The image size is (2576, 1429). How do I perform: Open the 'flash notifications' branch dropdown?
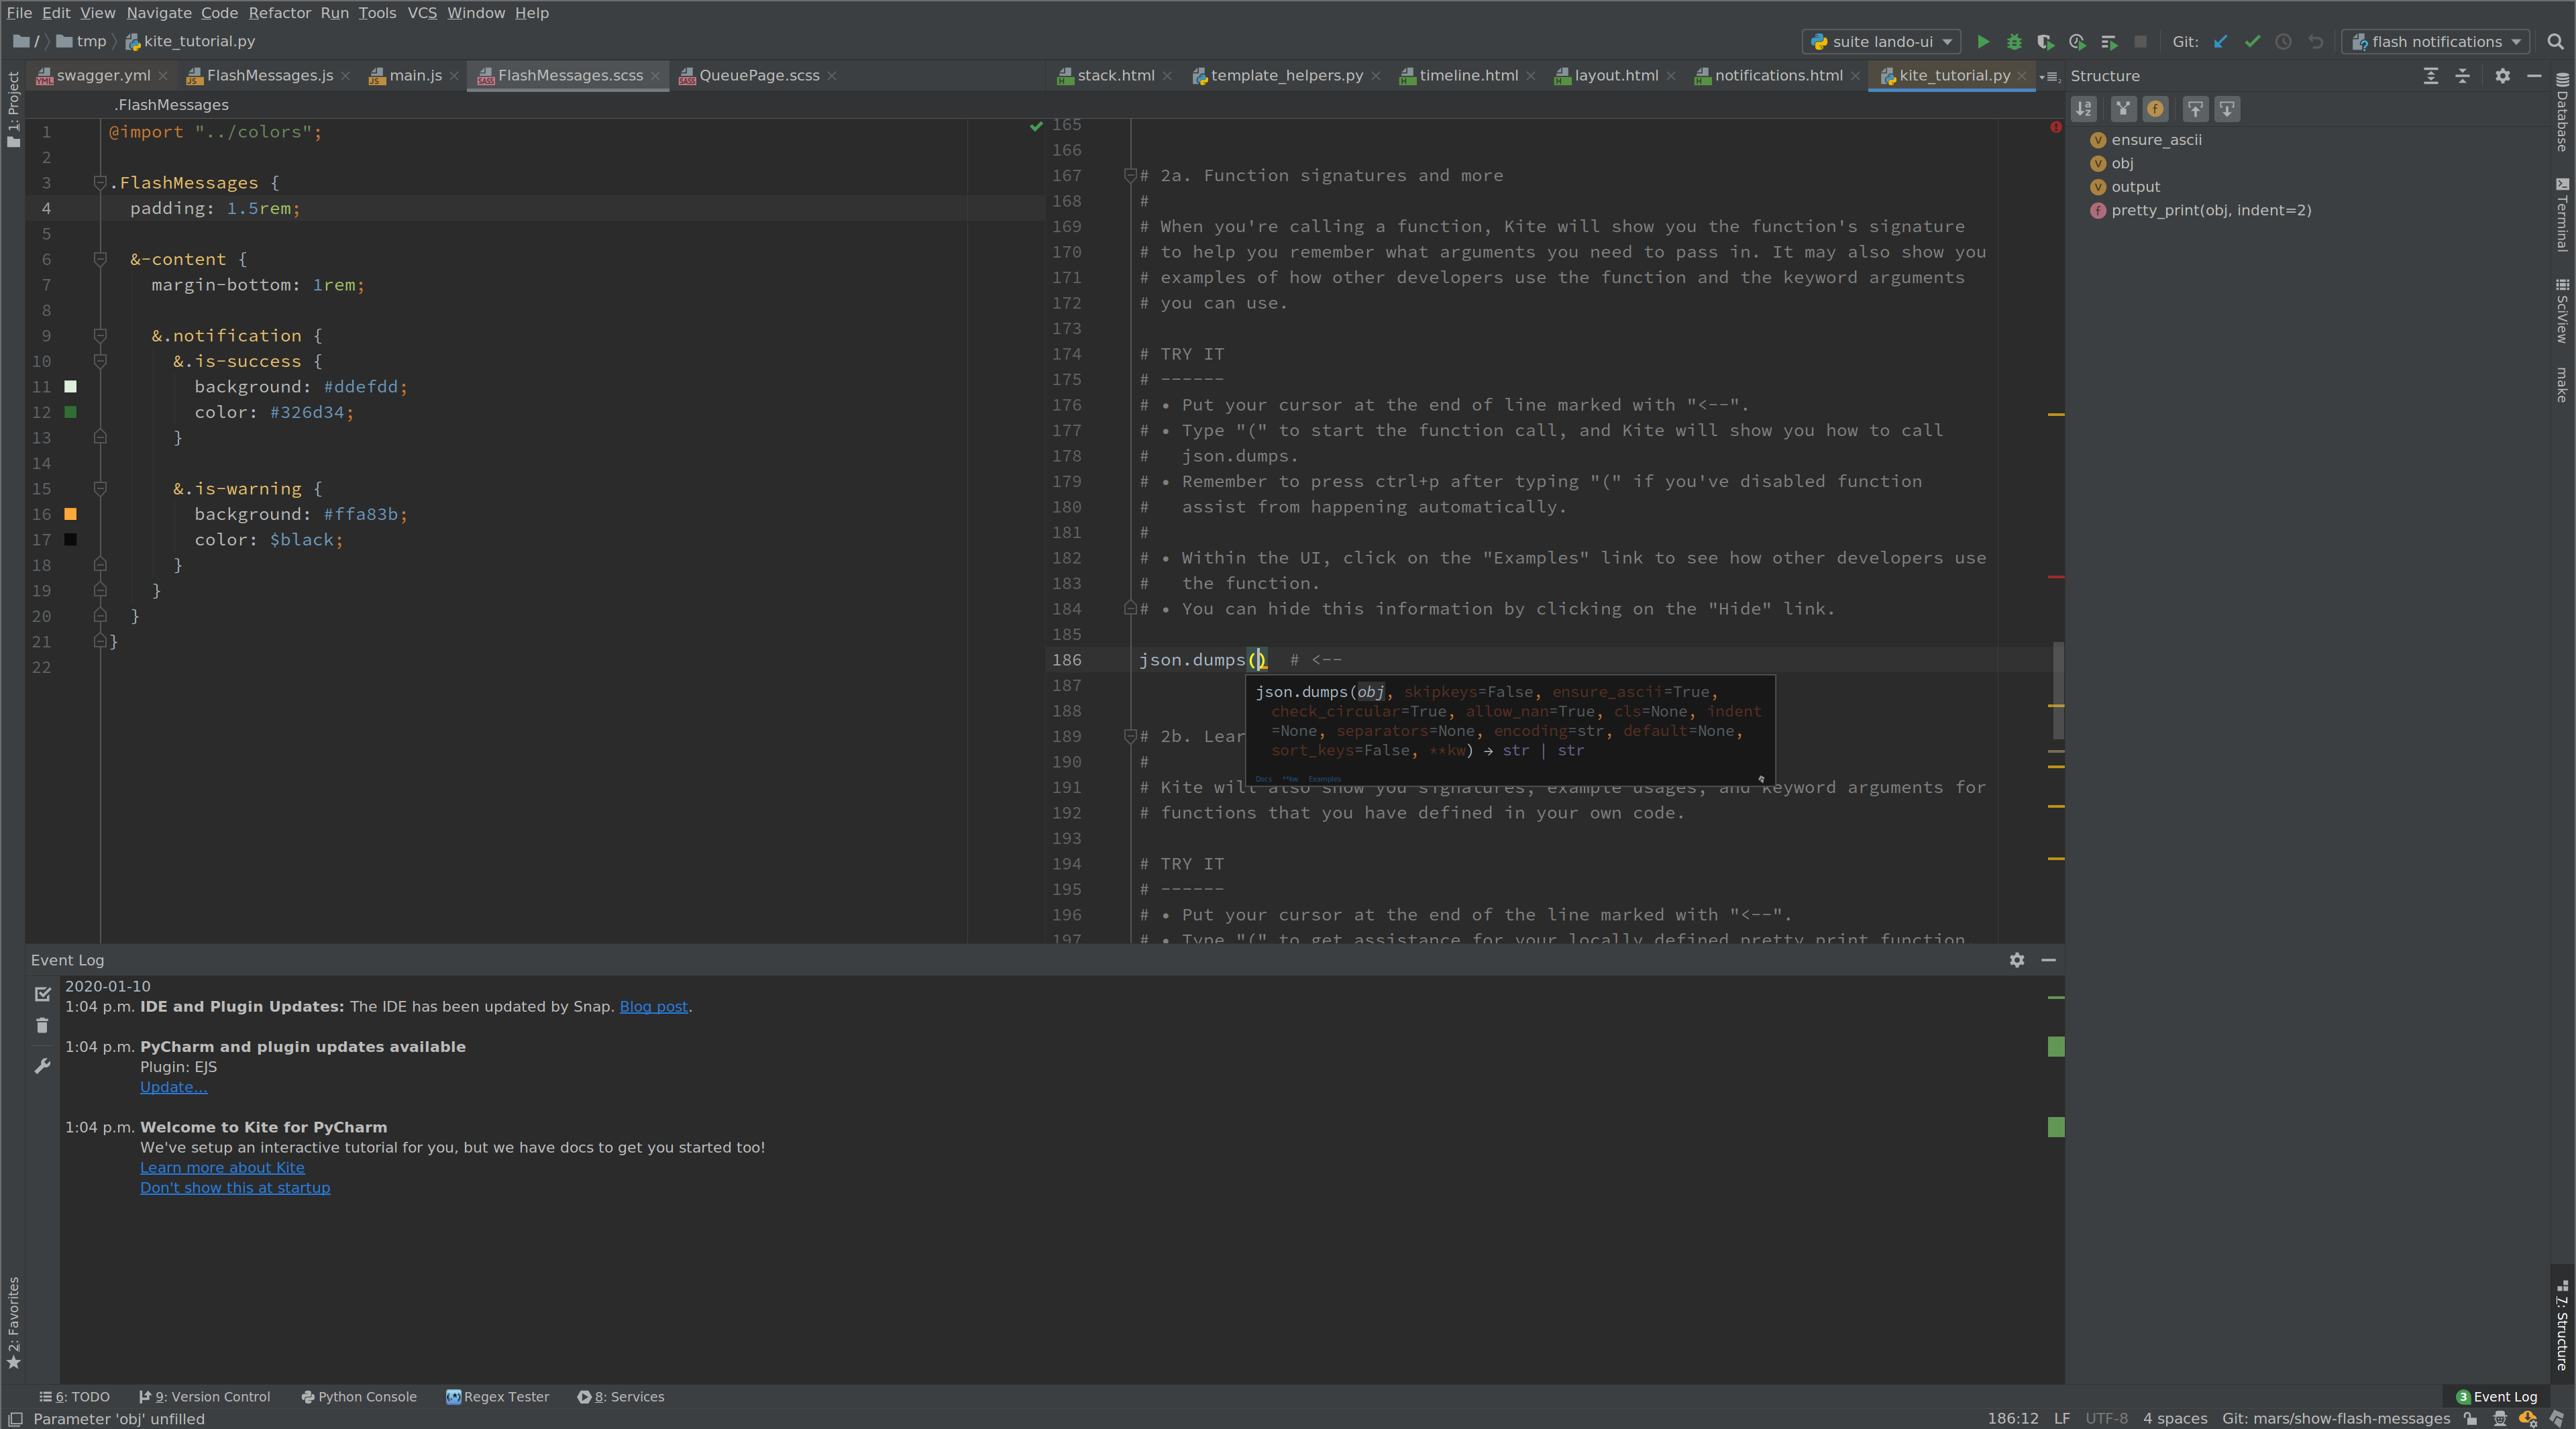pos(2435,42)
